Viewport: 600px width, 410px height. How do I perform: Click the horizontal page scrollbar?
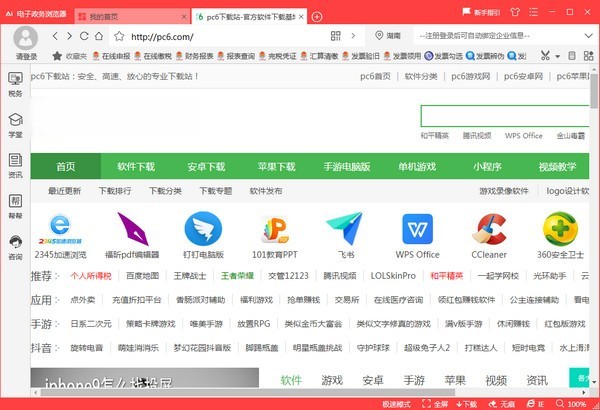[x=248, y=392]
